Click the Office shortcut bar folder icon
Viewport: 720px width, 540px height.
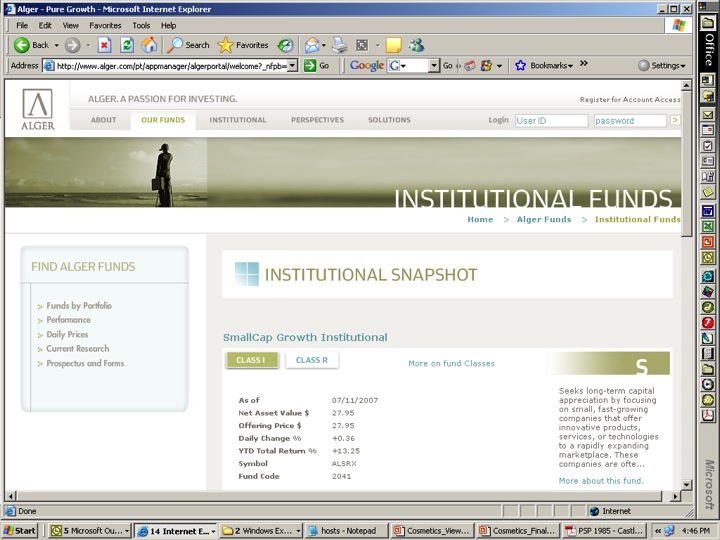[708, 23]
